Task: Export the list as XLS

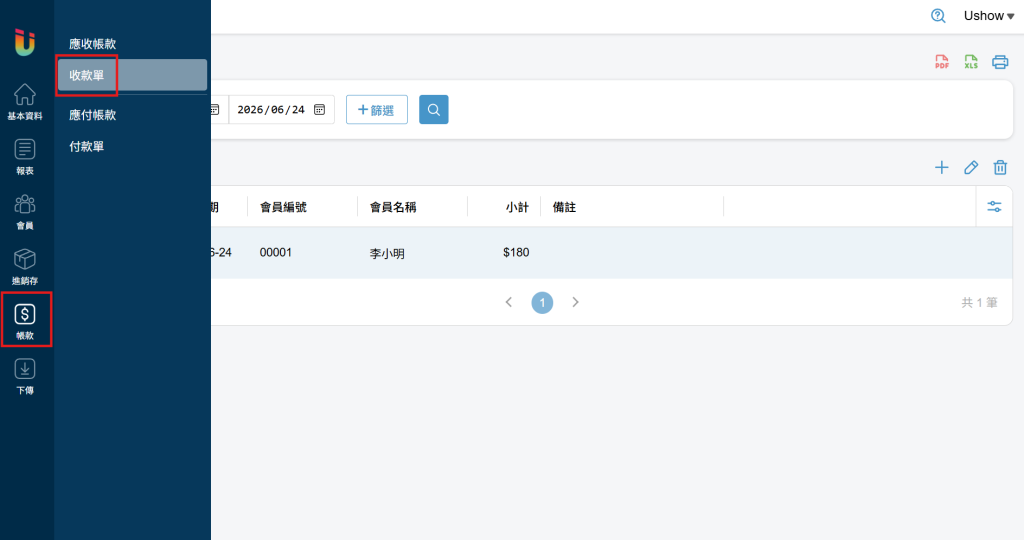Action: (971, 62)
